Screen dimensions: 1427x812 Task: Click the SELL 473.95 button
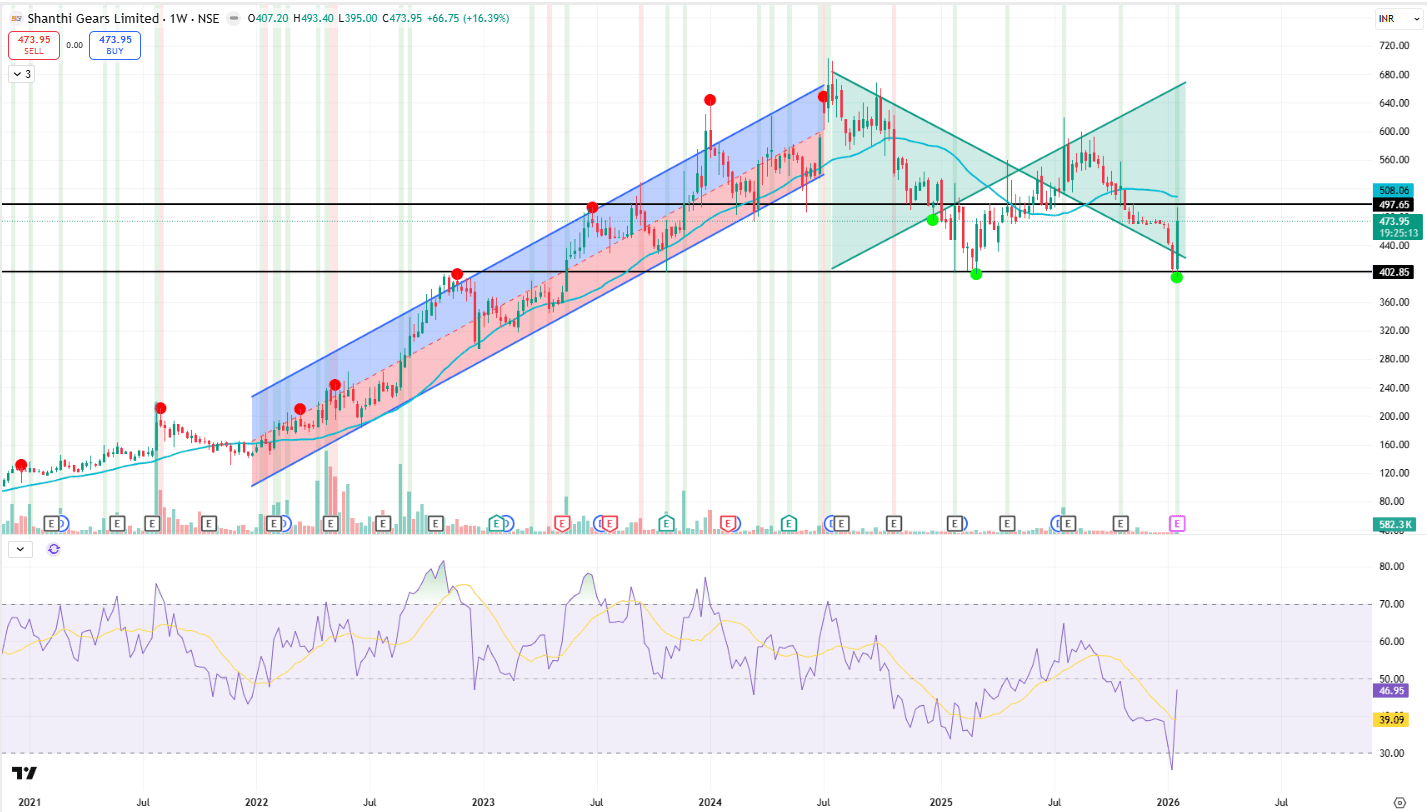[x=34, y=45]
